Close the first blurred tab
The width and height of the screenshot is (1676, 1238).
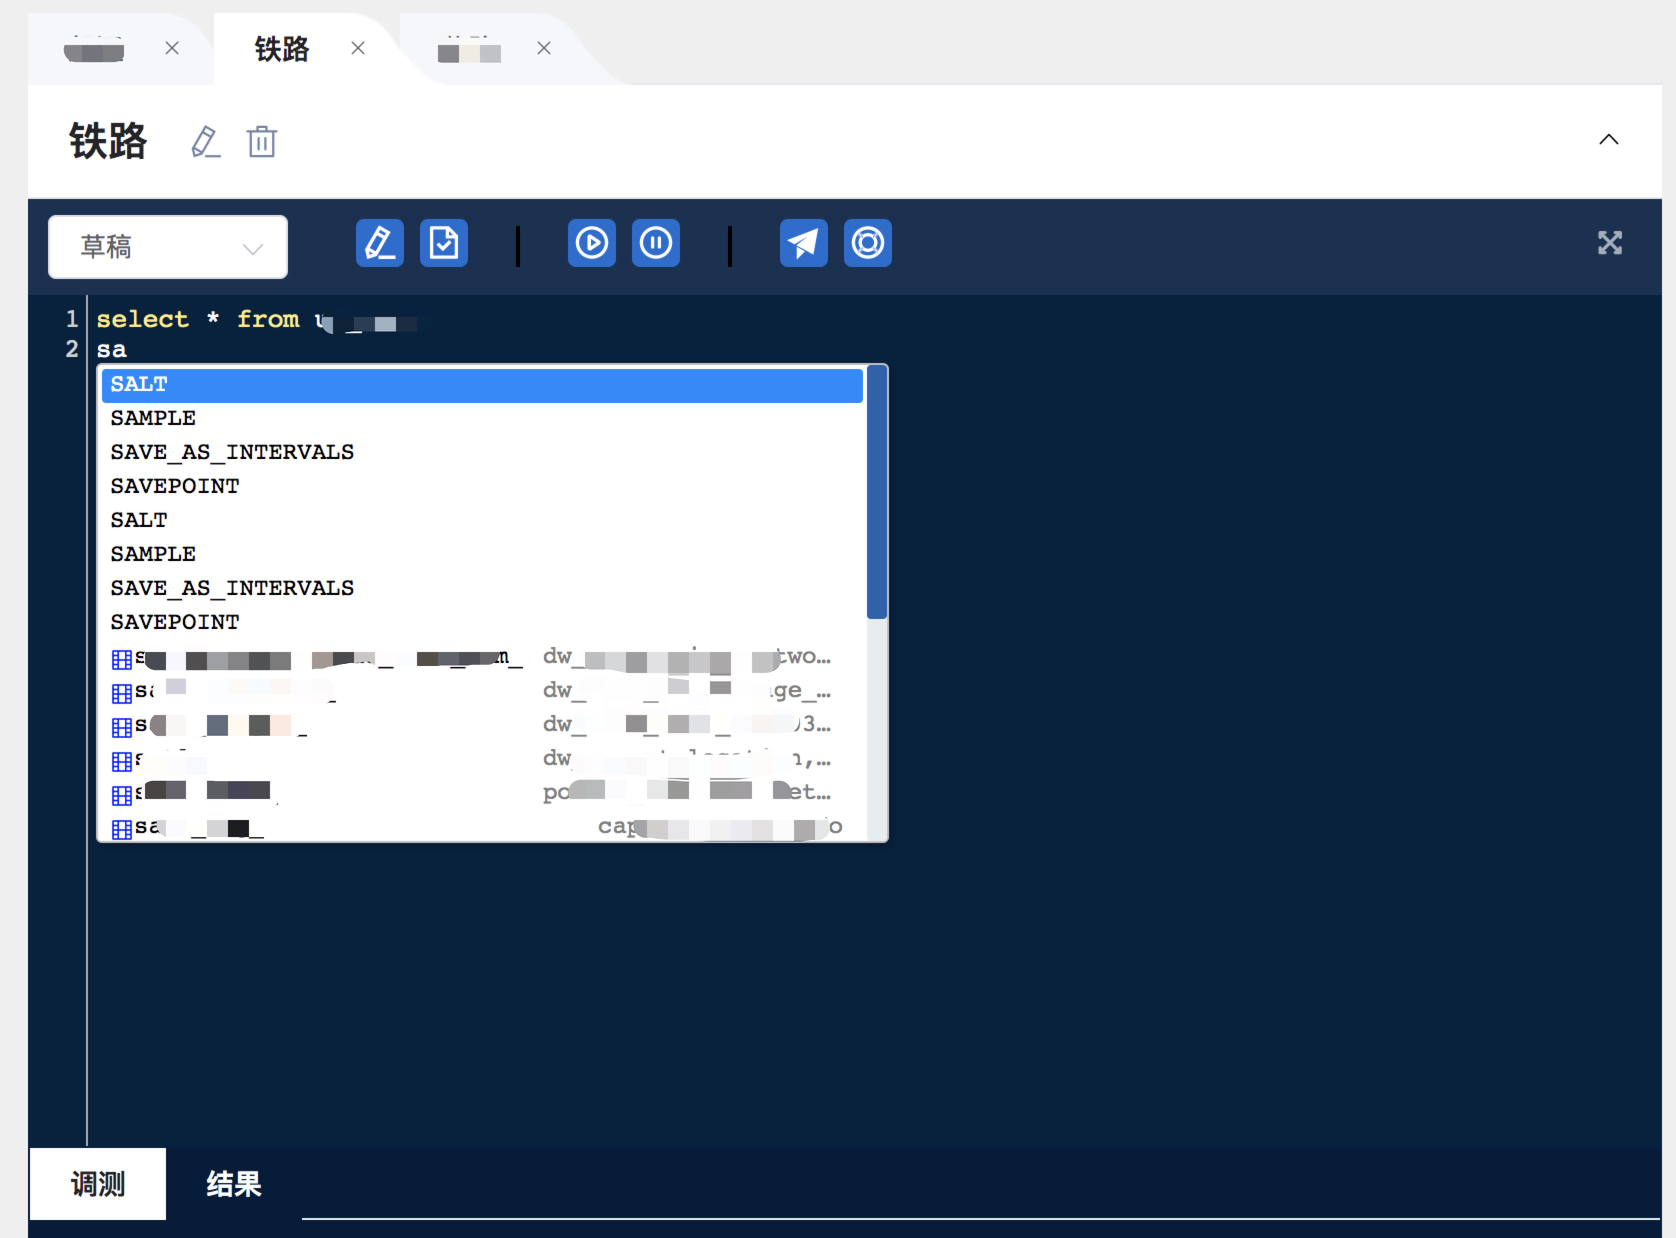tap(172, 48)
